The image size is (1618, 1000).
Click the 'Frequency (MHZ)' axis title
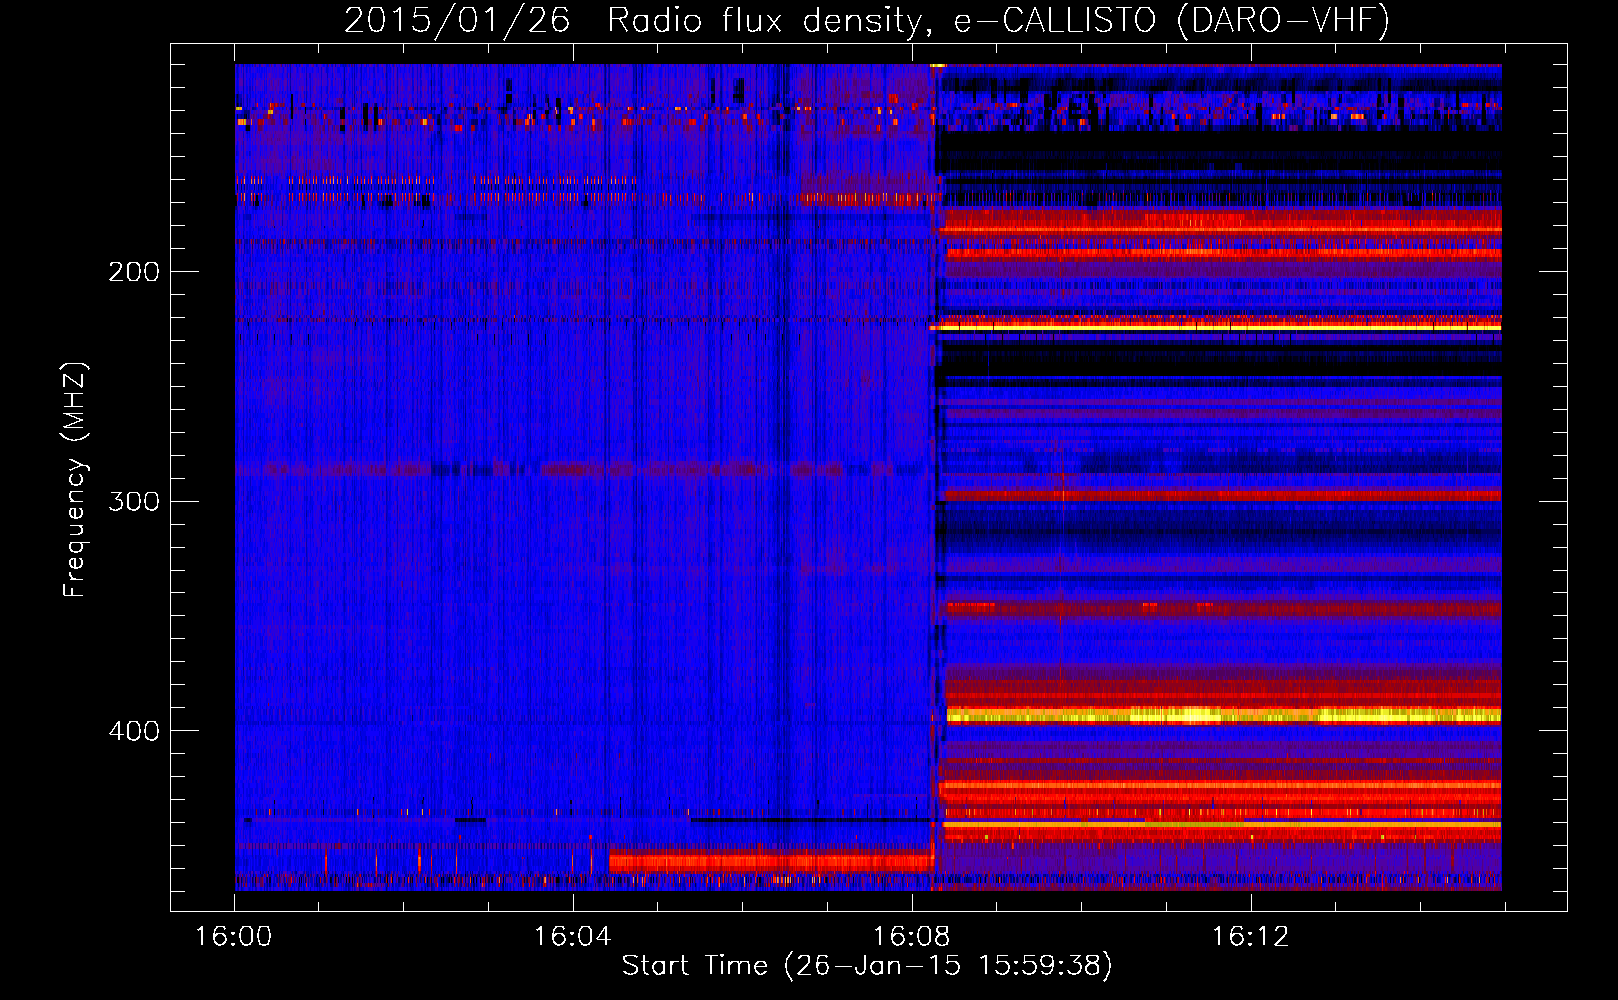click(x=75, y=480)
